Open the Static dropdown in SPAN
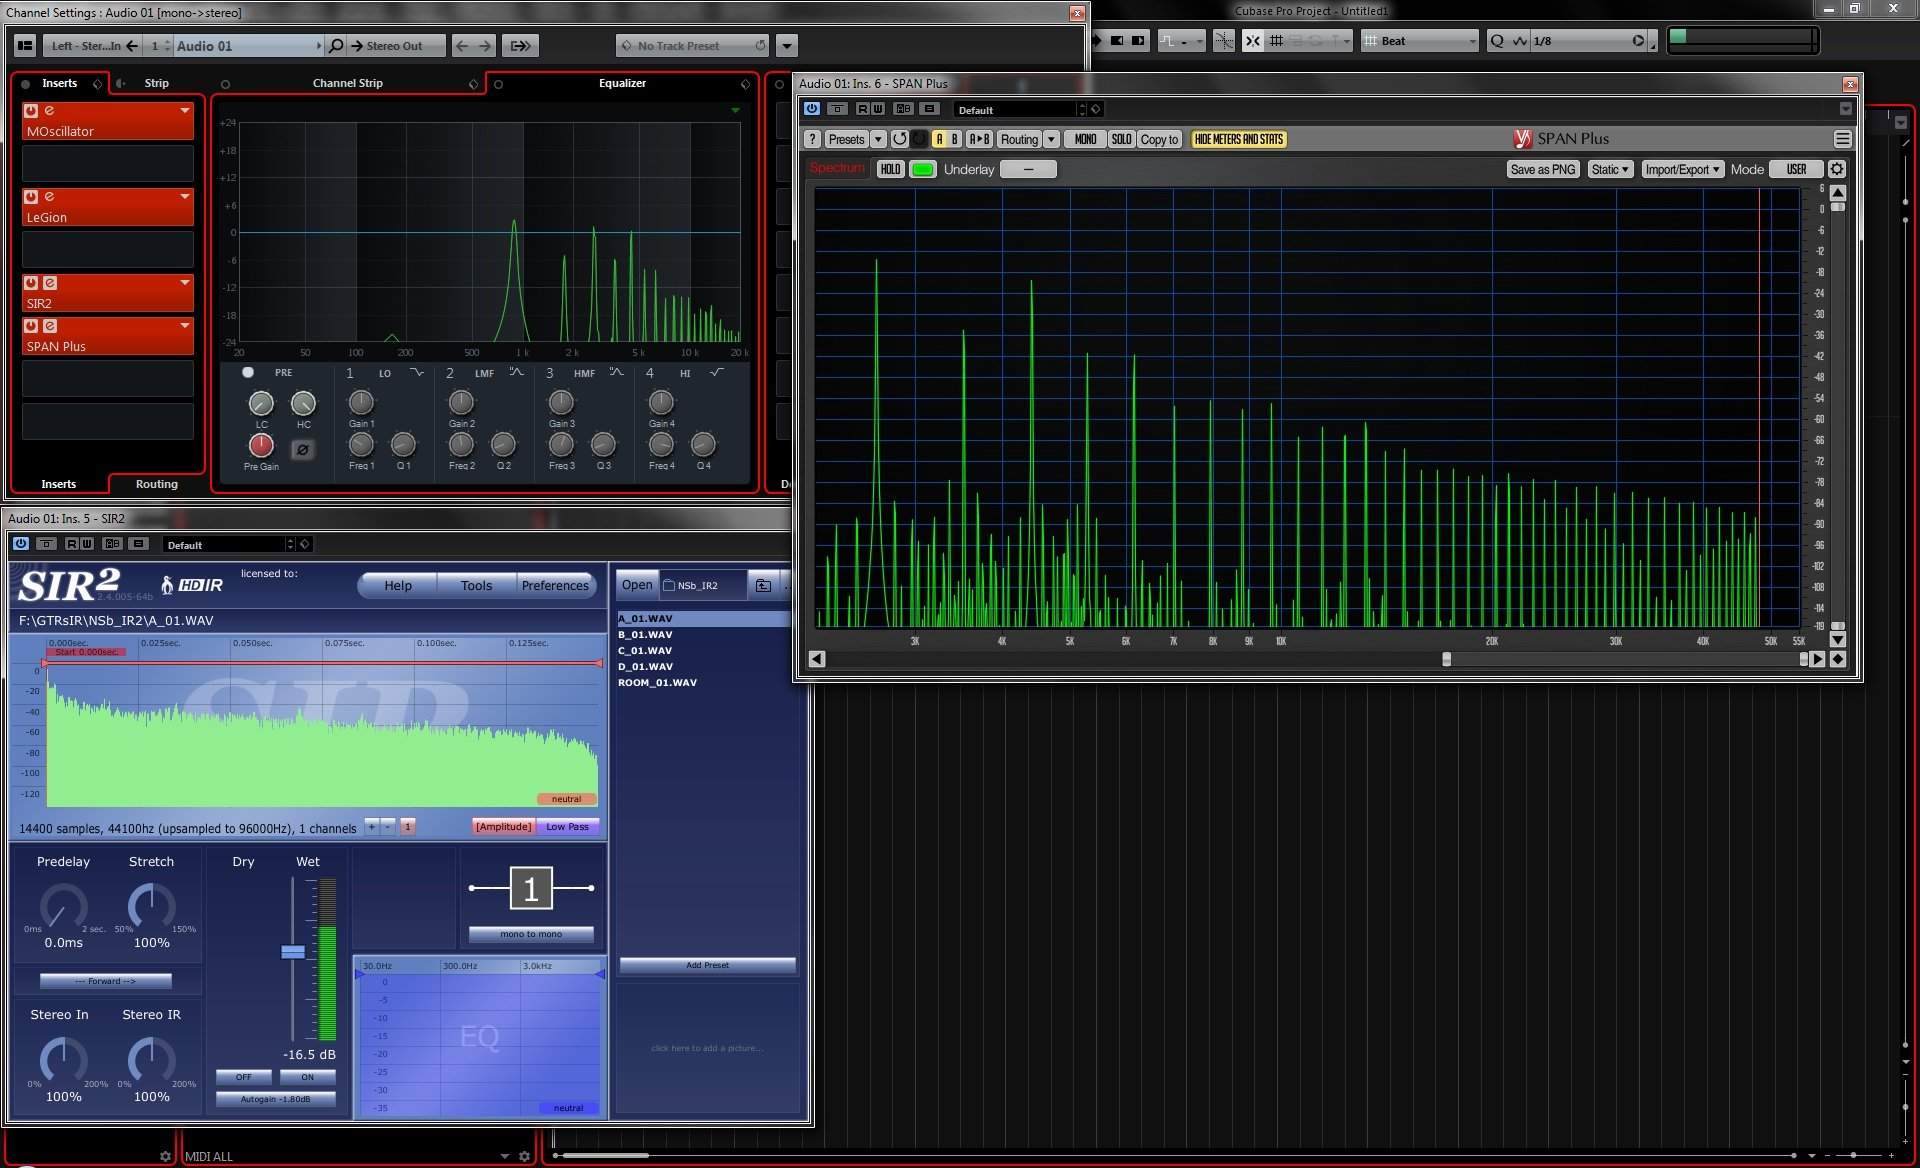 (x=1610, y=169)
